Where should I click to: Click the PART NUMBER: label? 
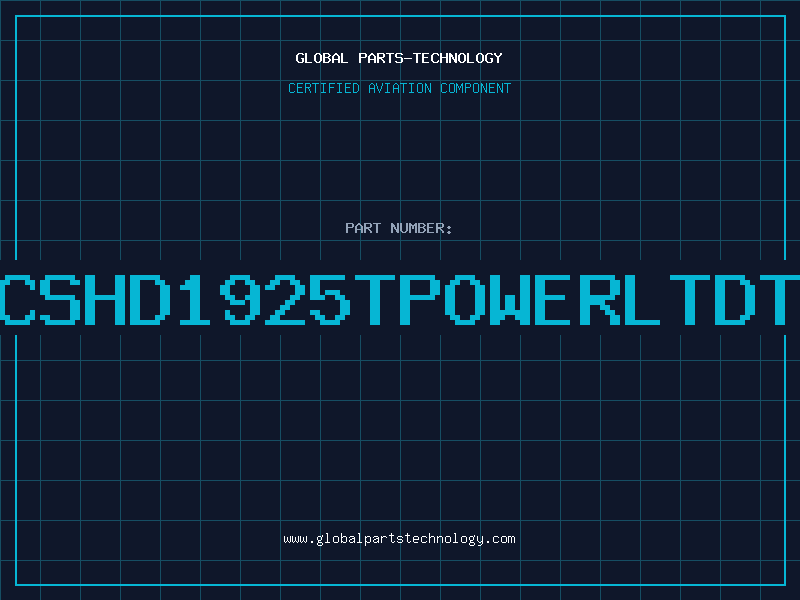point(399,228)
